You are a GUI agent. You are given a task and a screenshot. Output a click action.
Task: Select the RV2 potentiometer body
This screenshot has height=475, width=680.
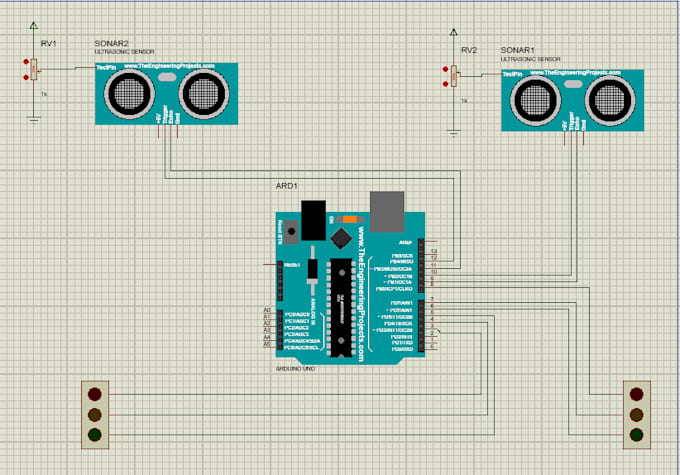pos(454,76)
